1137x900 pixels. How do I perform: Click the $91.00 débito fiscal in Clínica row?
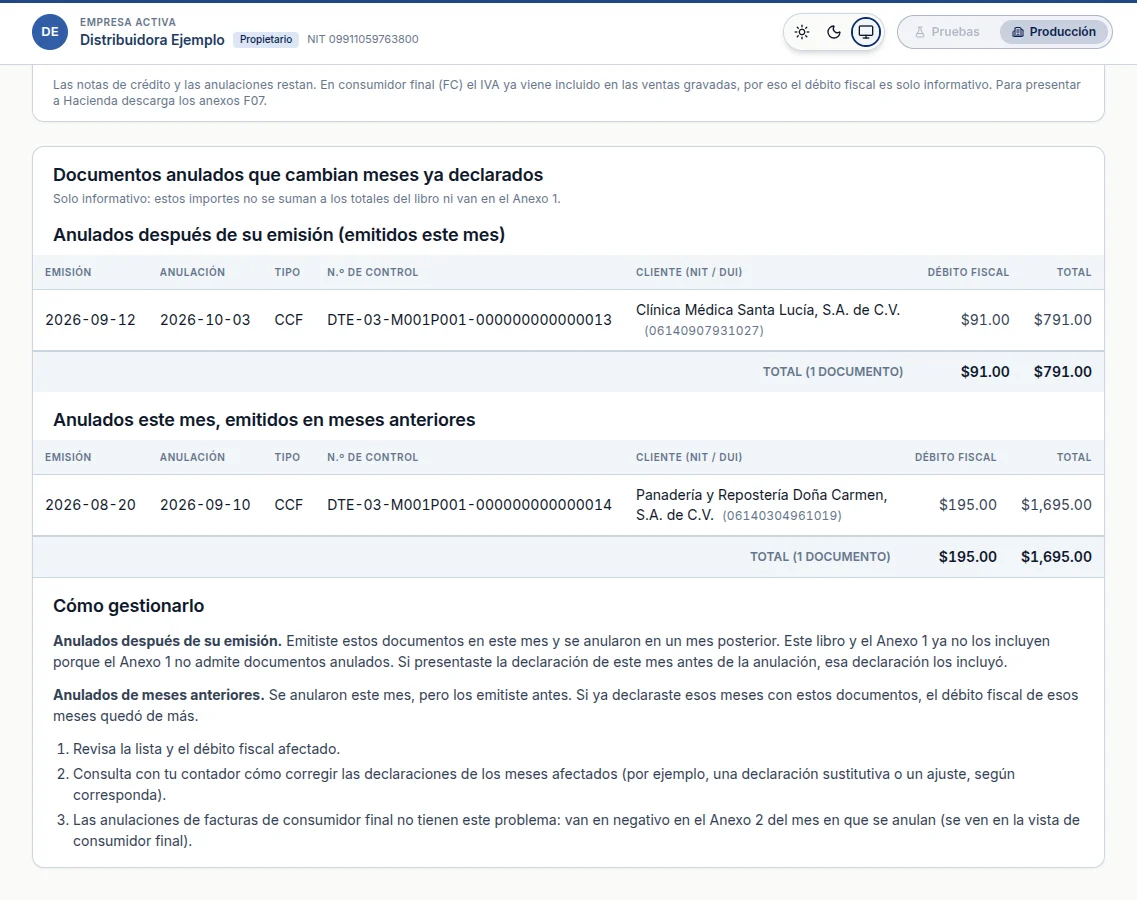[x=985, y=320]
